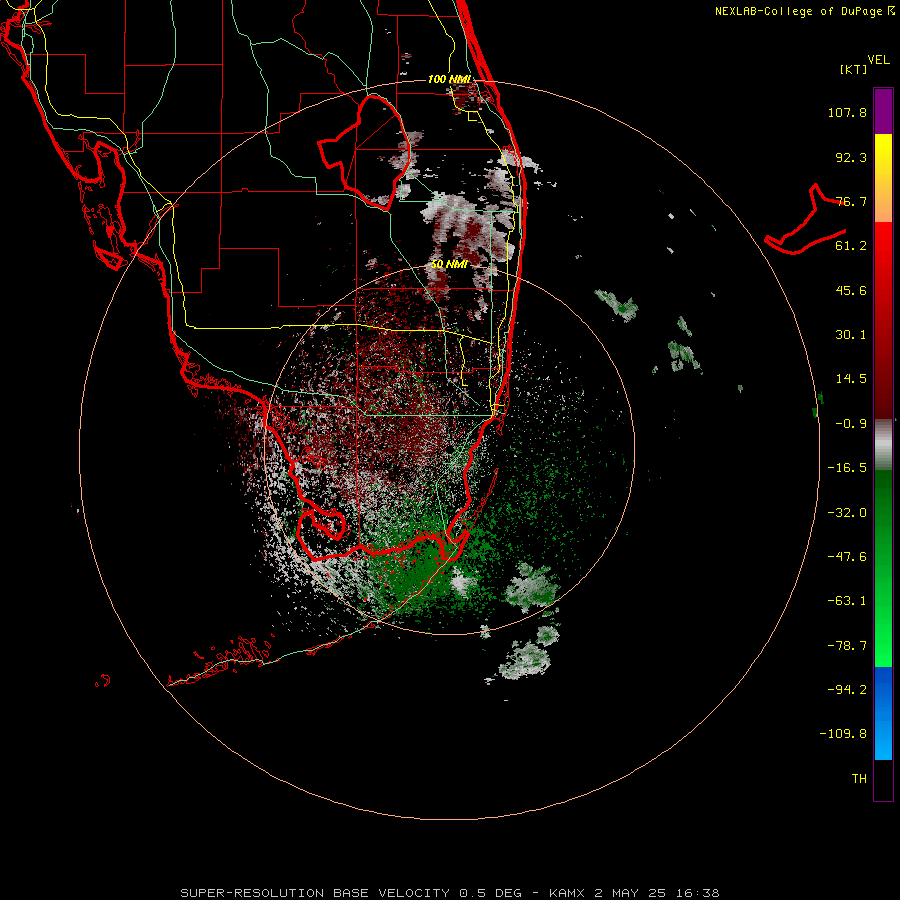Click the 30.1 legend value
This screenshot has width=900, height=900.
tap(851, 335)
